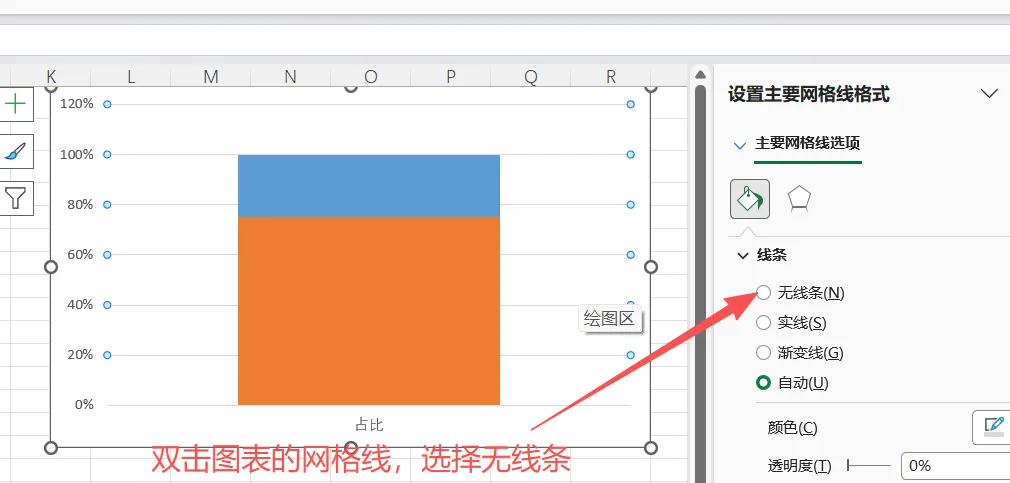Click the 60% axis label
The height and width of the screenshot is (483, 1010).
81,254
